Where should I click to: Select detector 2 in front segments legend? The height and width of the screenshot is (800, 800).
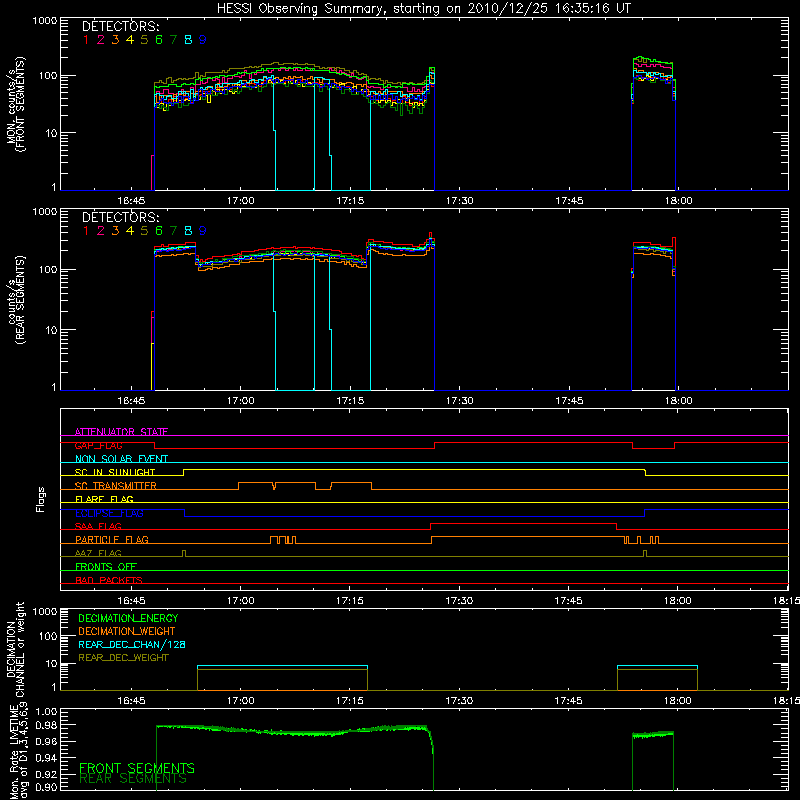click(101, 40)
